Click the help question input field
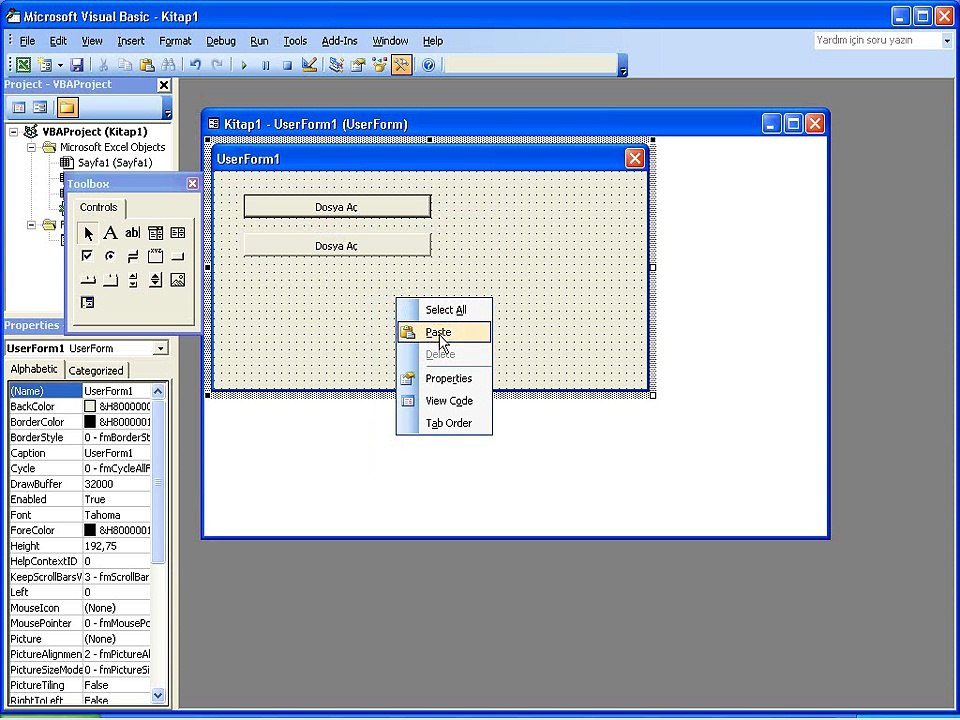The image size is (960, 720). 877,40
